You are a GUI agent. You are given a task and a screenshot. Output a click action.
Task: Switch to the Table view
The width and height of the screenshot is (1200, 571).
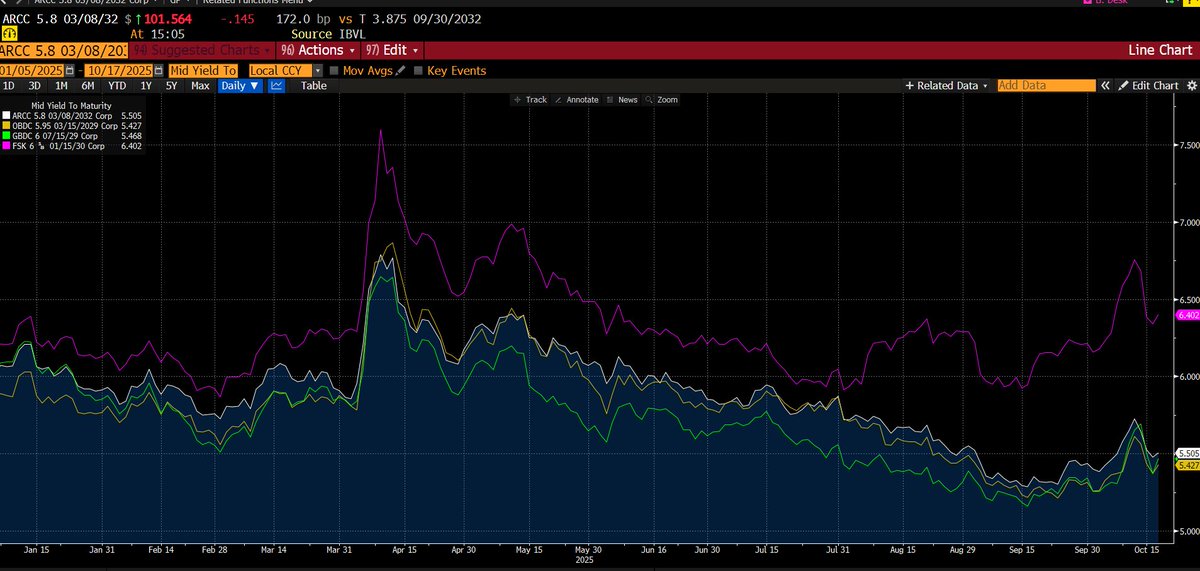[x=314, y=86]
